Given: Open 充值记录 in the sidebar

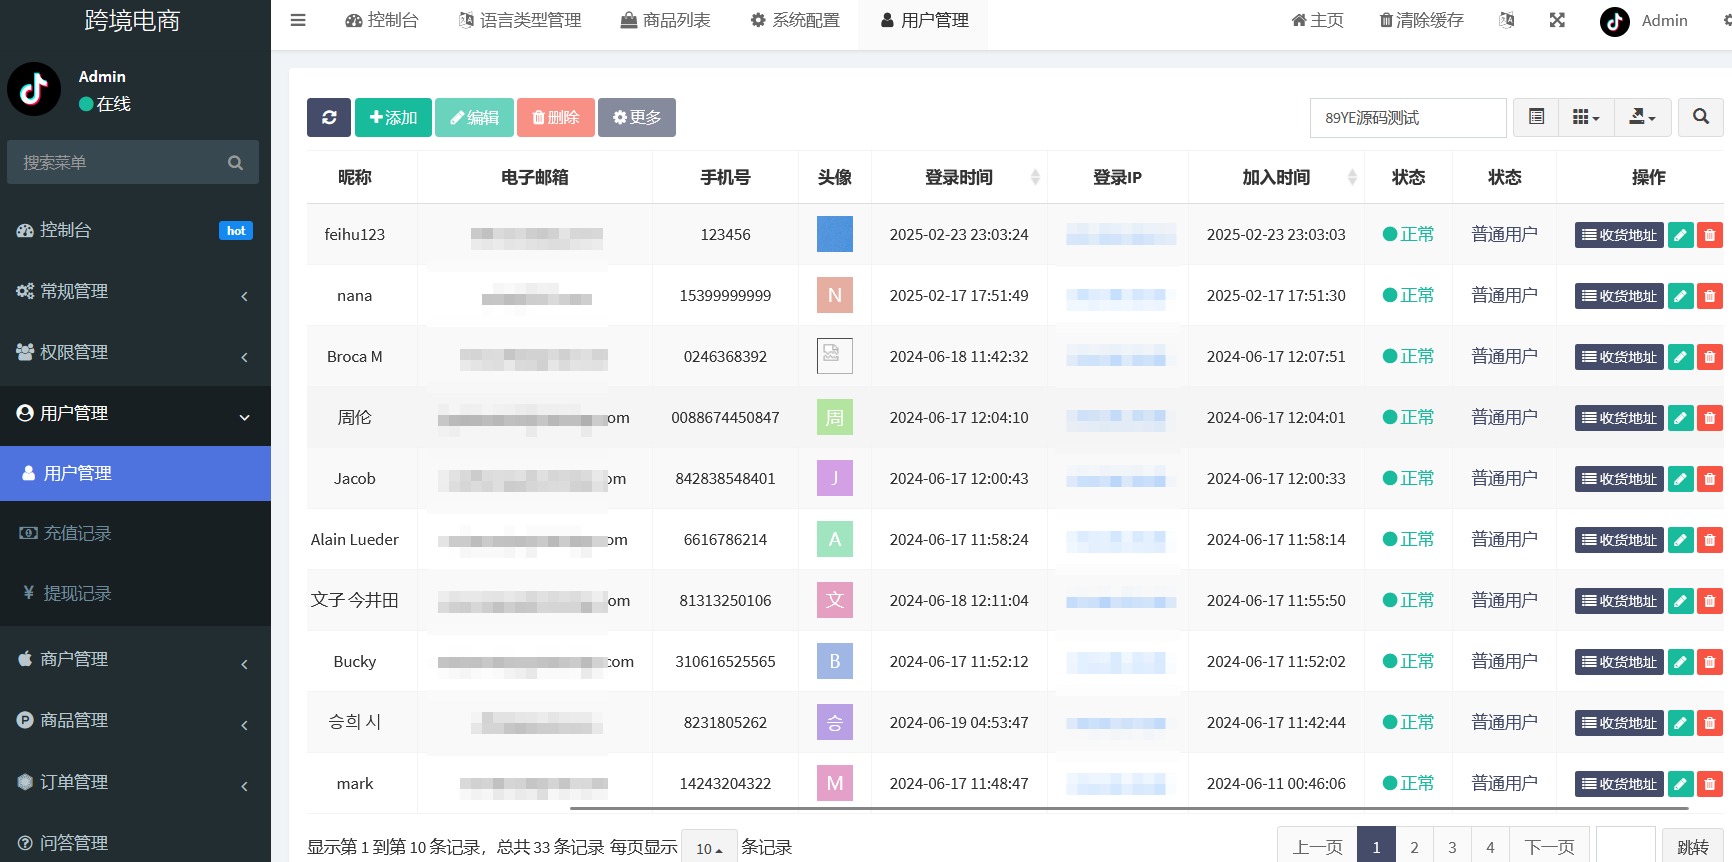Looking at the screenshot, I should pyautogui.click(x=77, y=533).
